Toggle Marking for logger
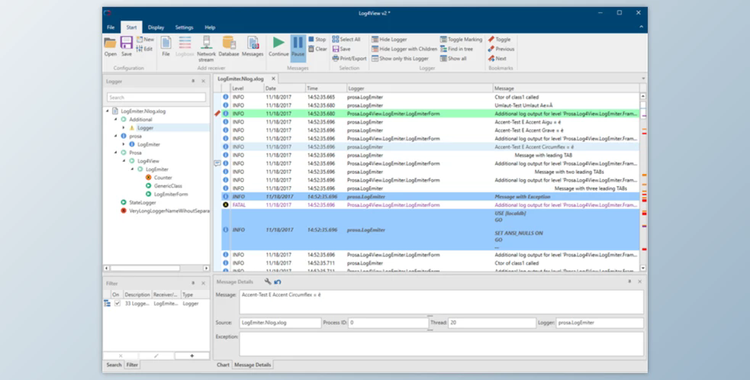 pos(461,39)
